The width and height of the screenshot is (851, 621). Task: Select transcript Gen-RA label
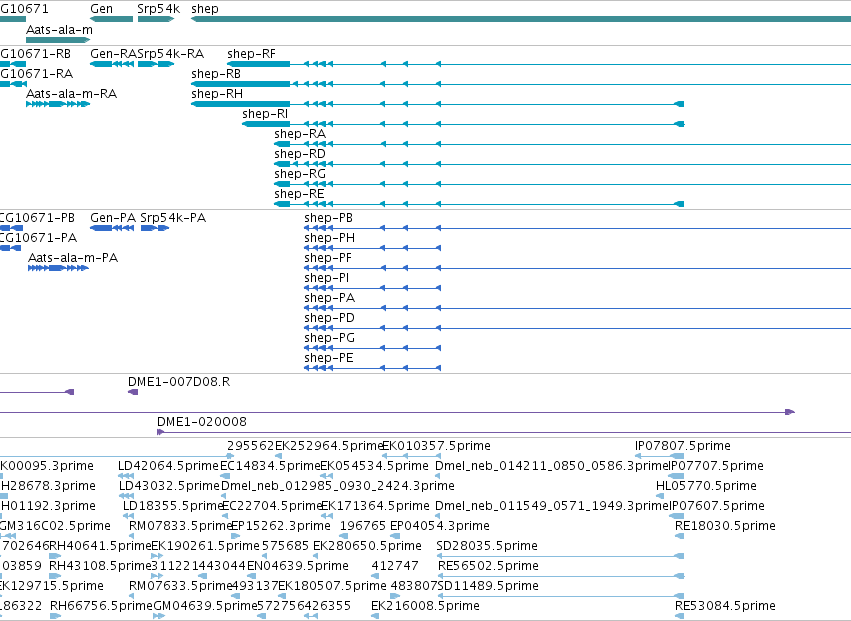click(x=113, y=54)
